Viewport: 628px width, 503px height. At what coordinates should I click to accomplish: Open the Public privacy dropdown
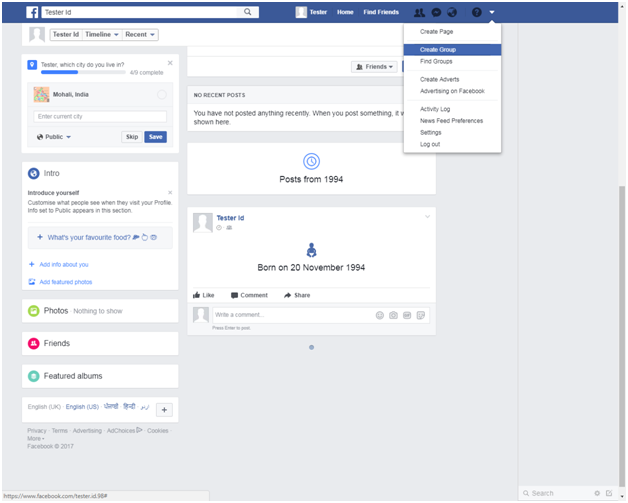coord(54,137)
